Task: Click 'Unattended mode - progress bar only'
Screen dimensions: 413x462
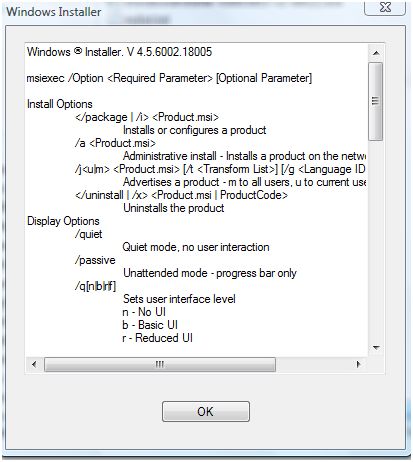Action: click(x=210, y=273)
